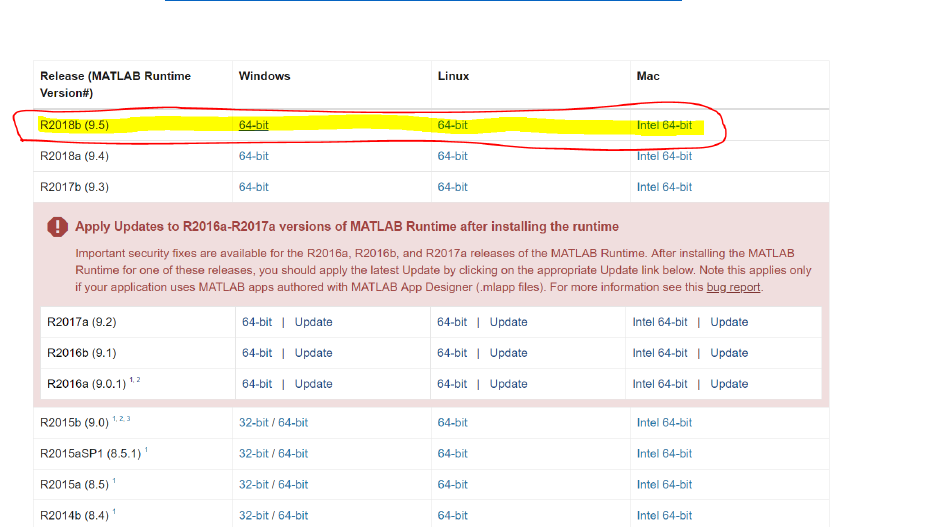Download R2015a Mac Intel 64-bit runtime

[664, 485]
